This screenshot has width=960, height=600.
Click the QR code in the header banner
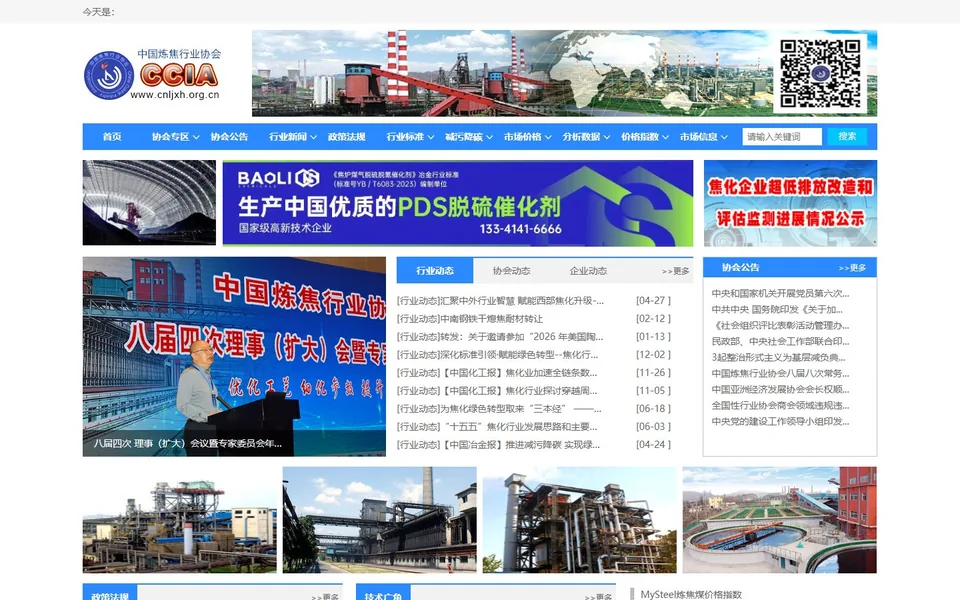point(820,73)
